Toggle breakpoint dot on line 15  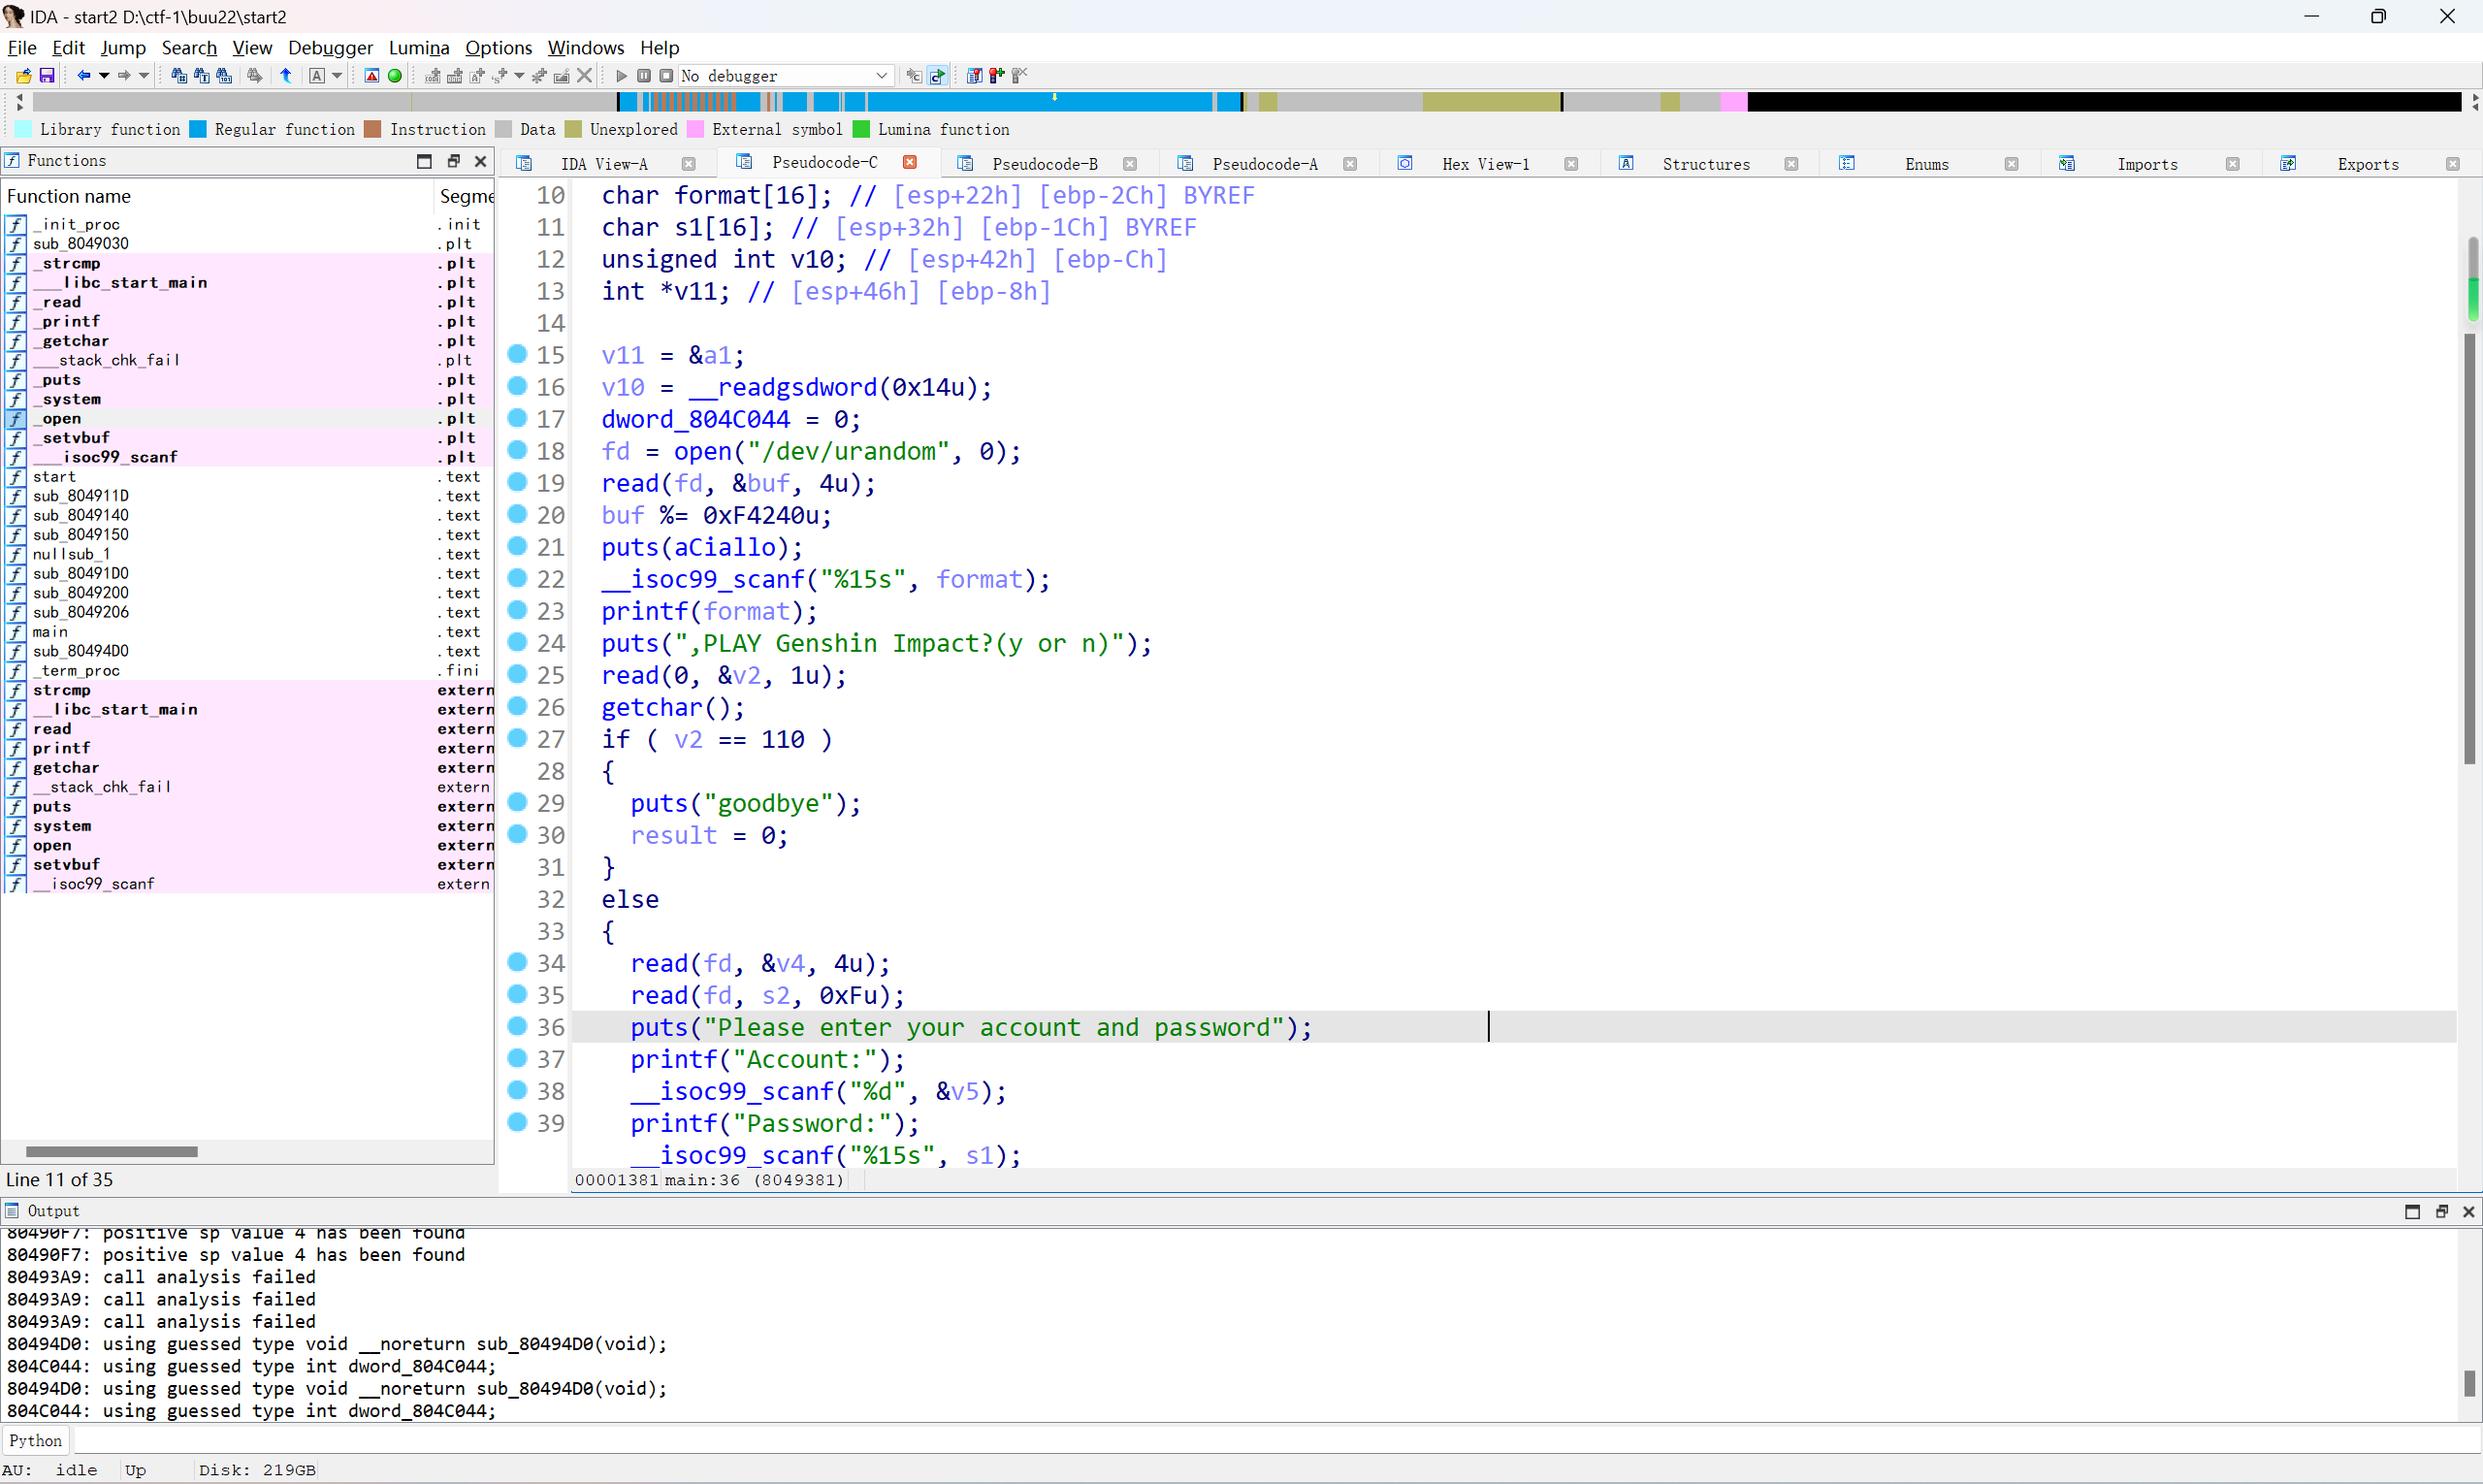click(517, 354)
